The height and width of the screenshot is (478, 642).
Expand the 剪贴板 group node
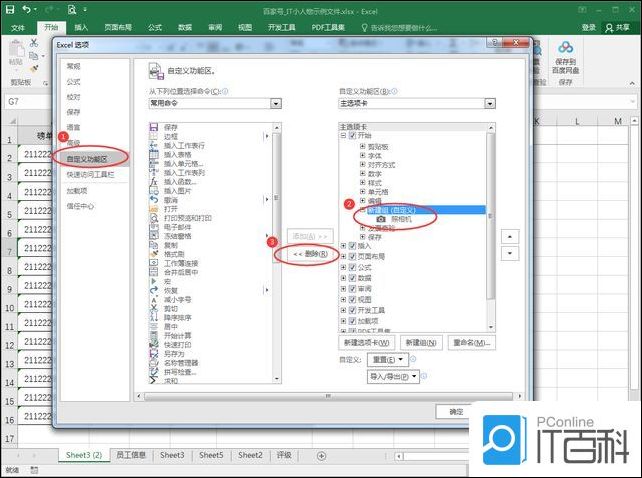tap(362, 146)
